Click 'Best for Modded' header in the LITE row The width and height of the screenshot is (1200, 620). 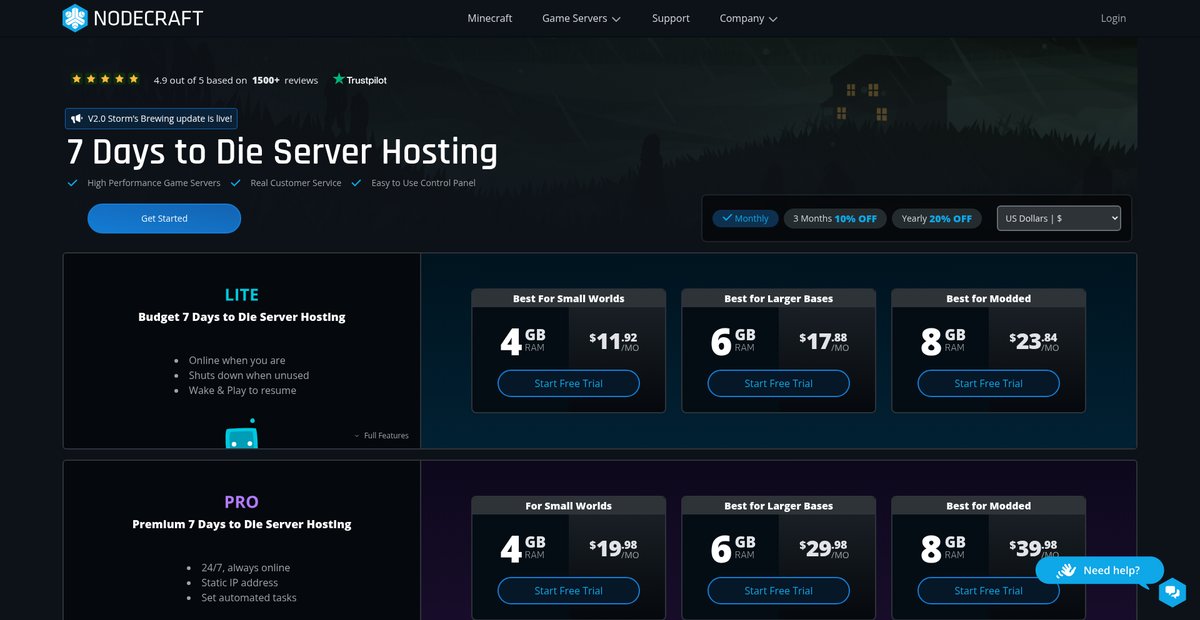(989, 298)
